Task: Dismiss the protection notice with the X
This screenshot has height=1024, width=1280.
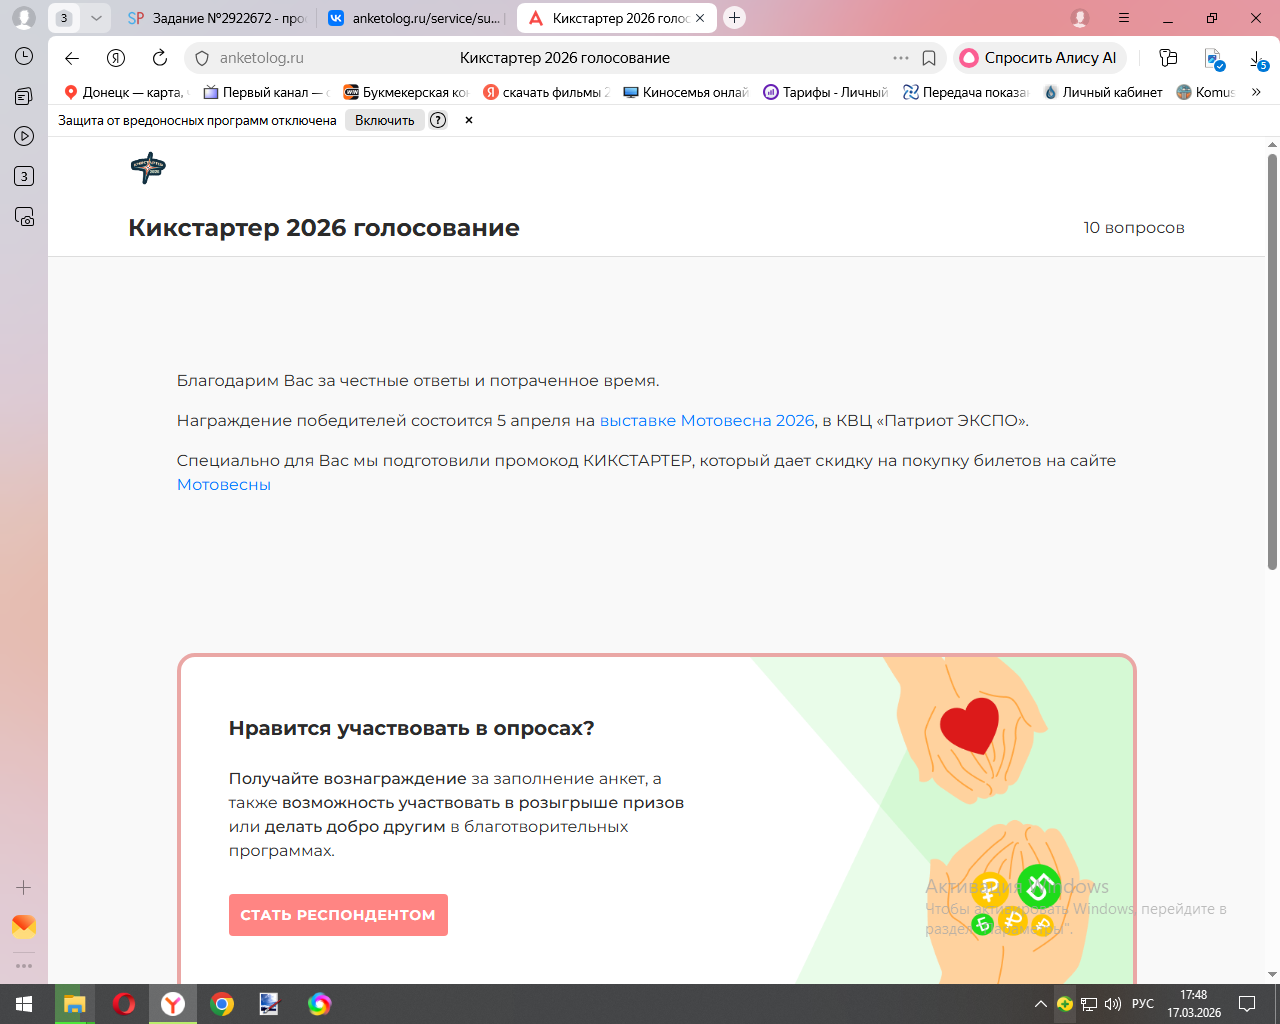Action: pyautogui.click(x=469, y=120)
